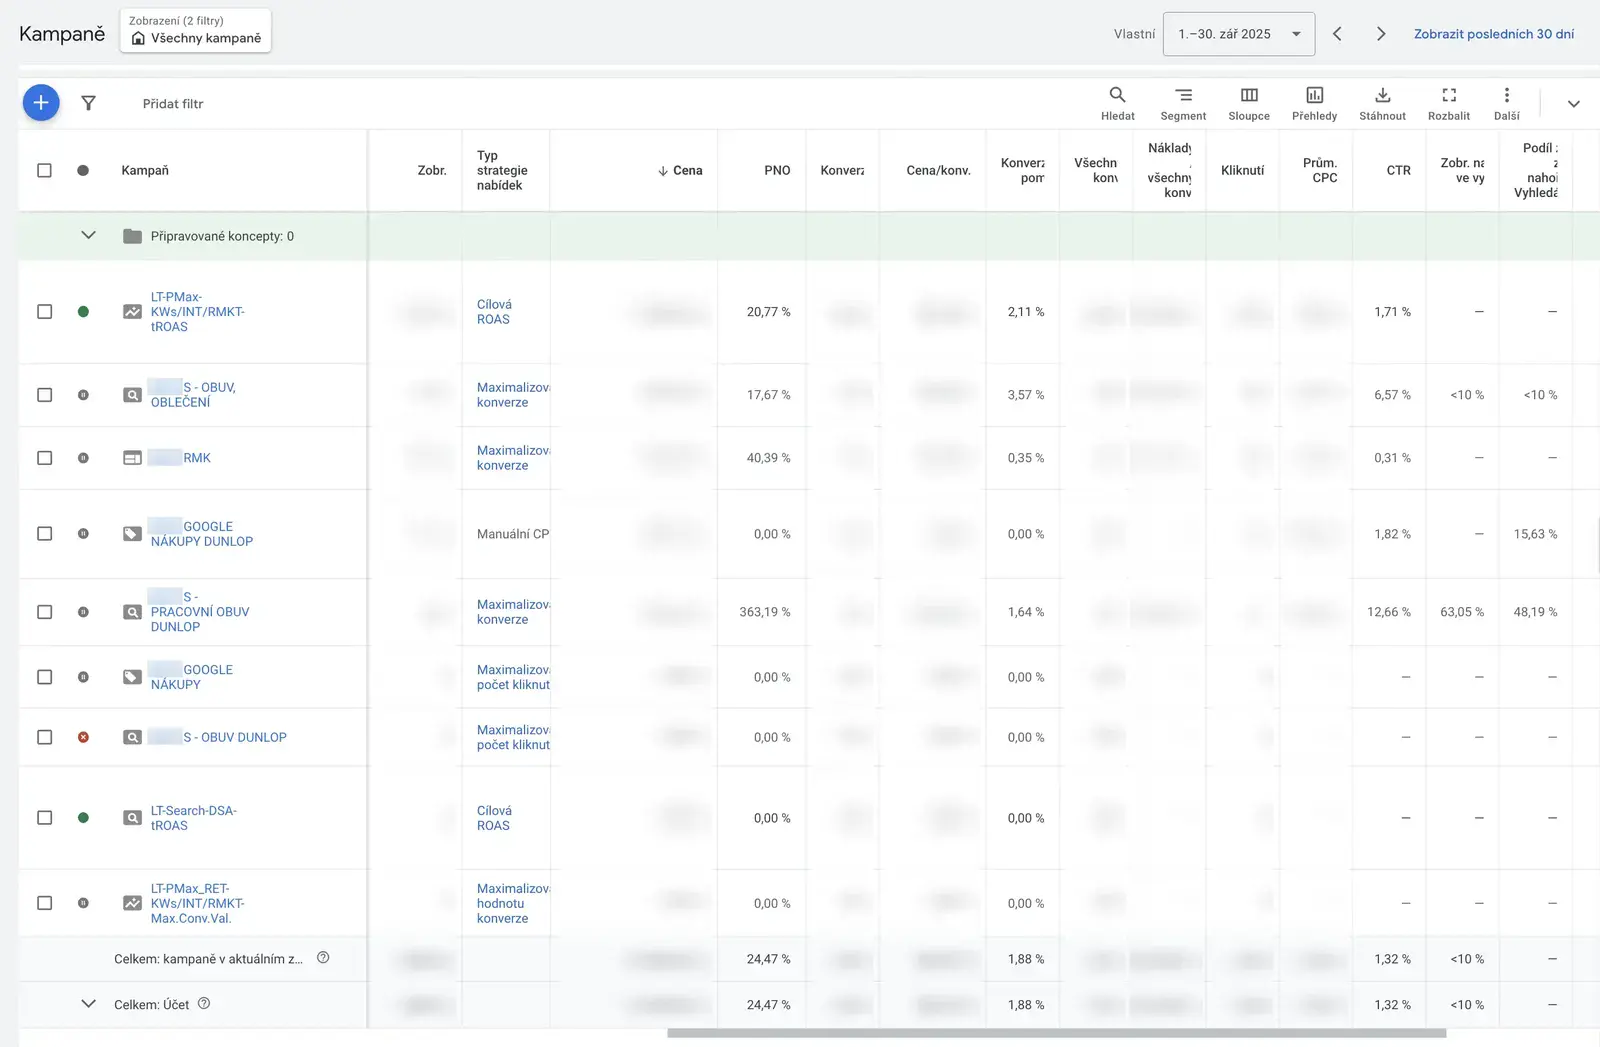
Task: Check the LT-PMax-KWs/INT/RMKT-tROAS row checkbox
Action: point(44,312)
